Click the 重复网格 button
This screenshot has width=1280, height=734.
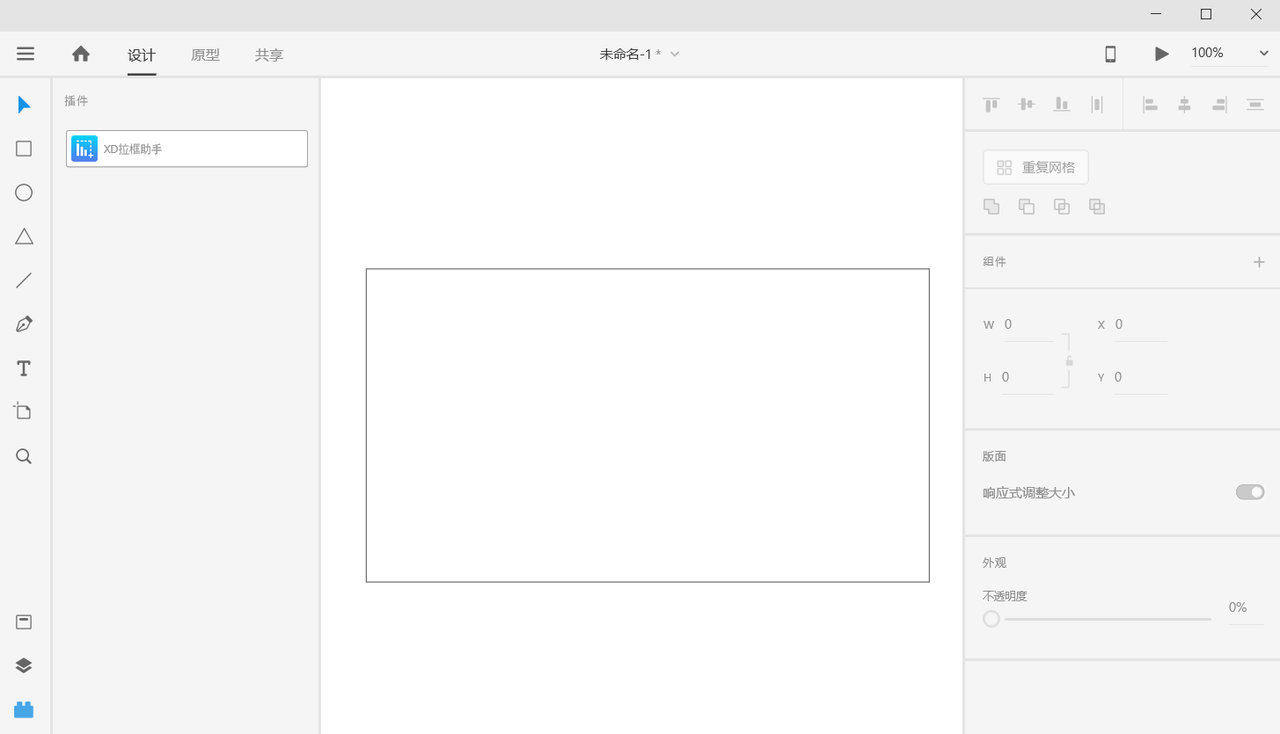pyautogui.click(x=1036, y=167)
